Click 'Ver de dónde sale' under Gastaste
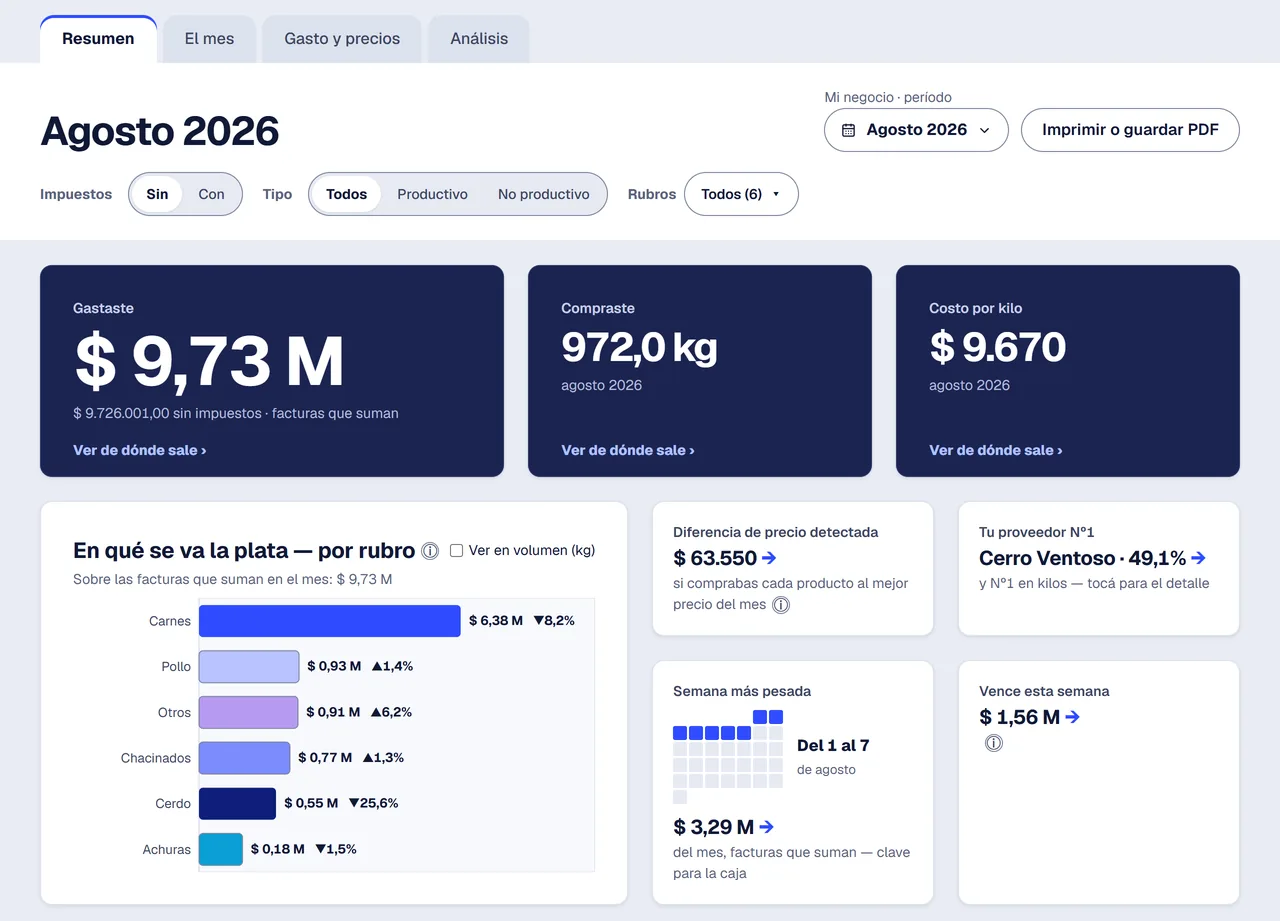 click(x=140, y=450)
